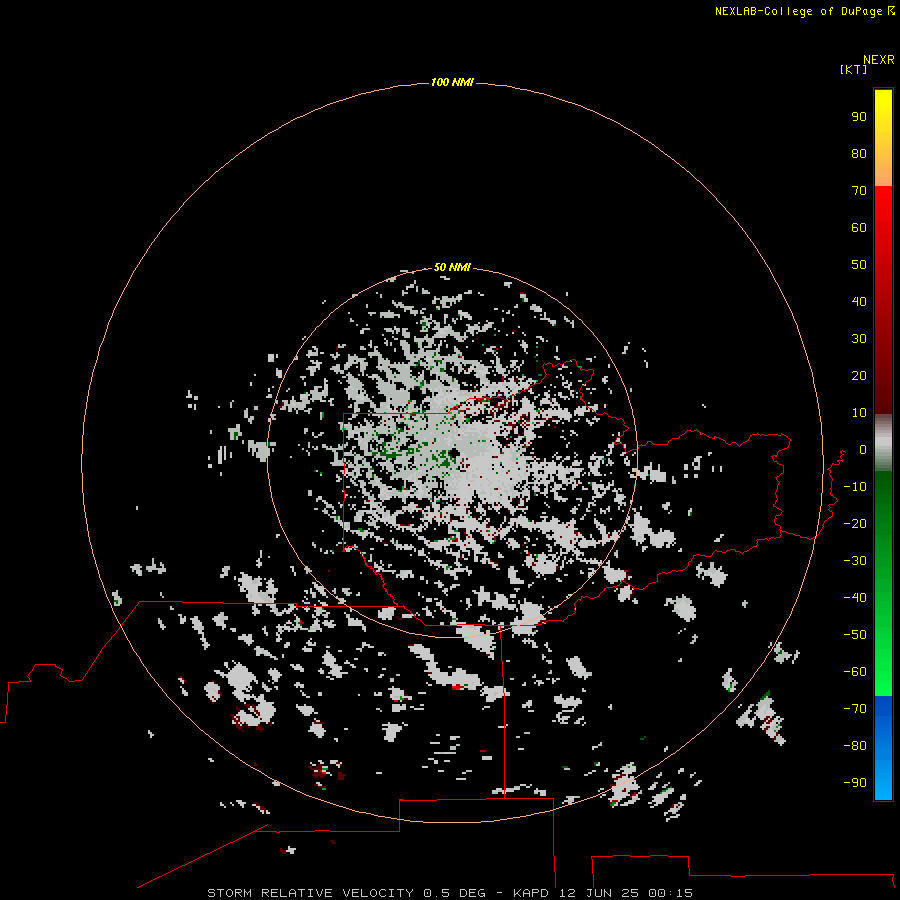The width and height of the screenshot is (900, 900).
Task: Click the -60 knot scale label
Action: click(855, 672)
